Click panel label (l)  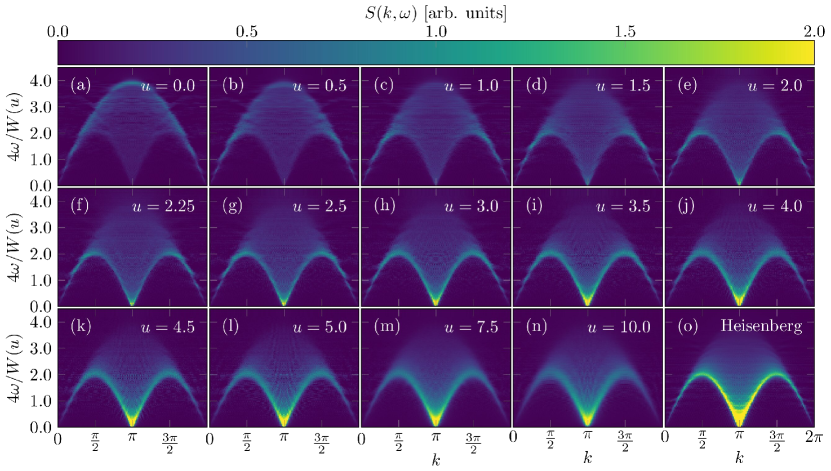click(231, 325)
